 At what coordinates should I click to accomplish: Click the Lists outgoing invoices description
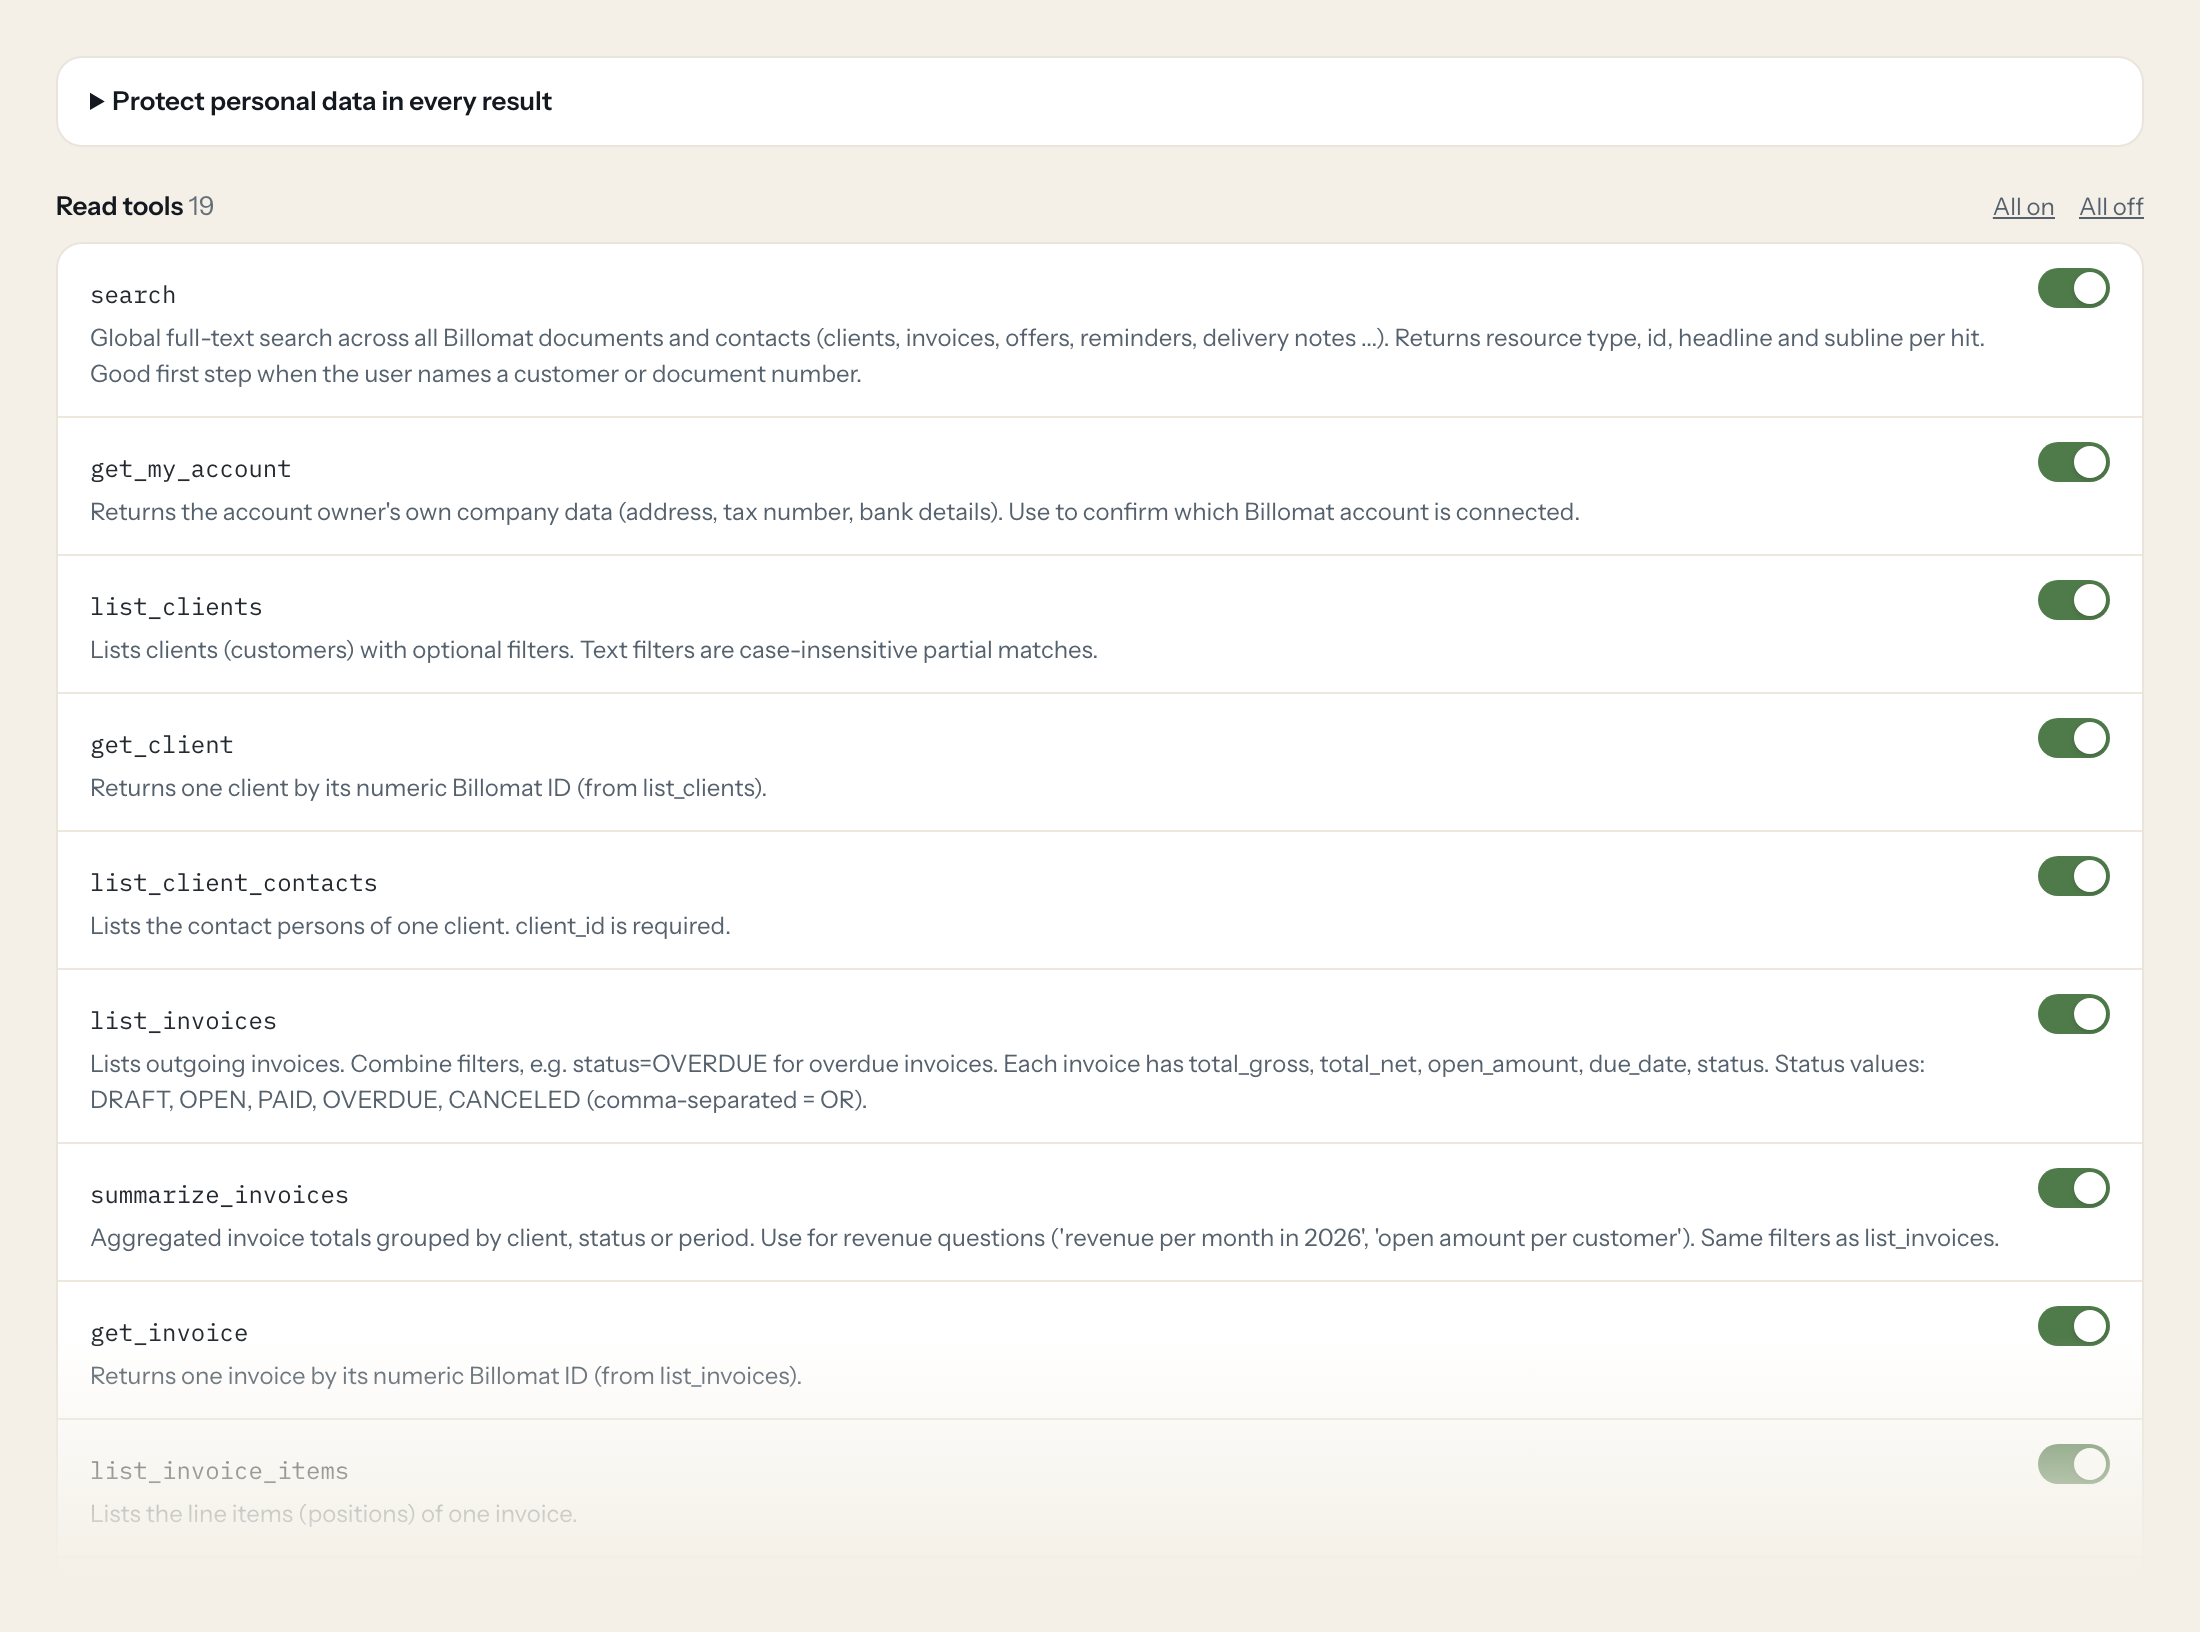1007,1082
